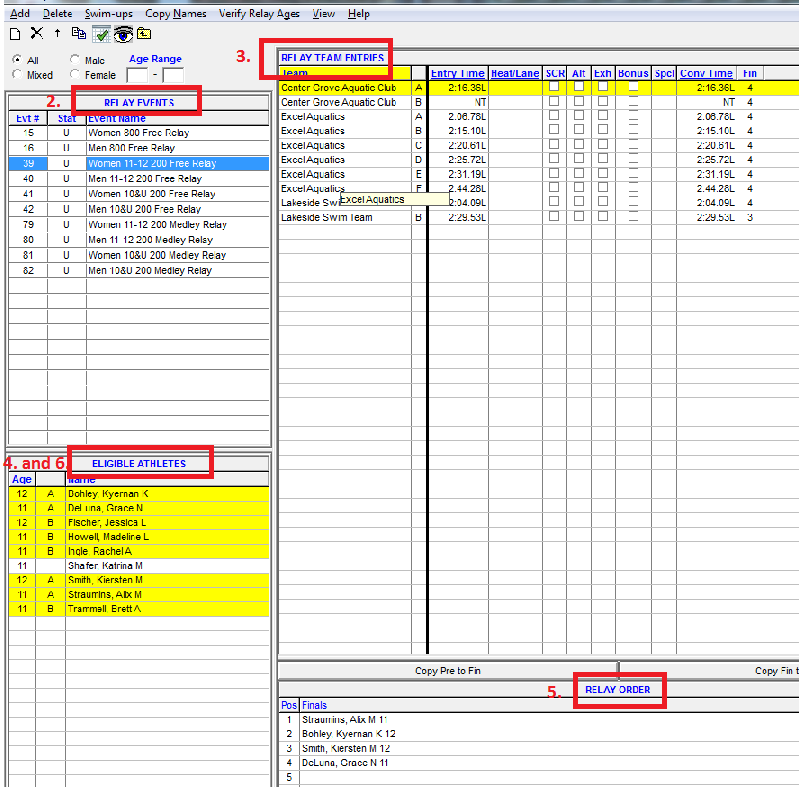The image size is (799, 787).
Task: Open the Swim-ups menu
Action: 108,14
